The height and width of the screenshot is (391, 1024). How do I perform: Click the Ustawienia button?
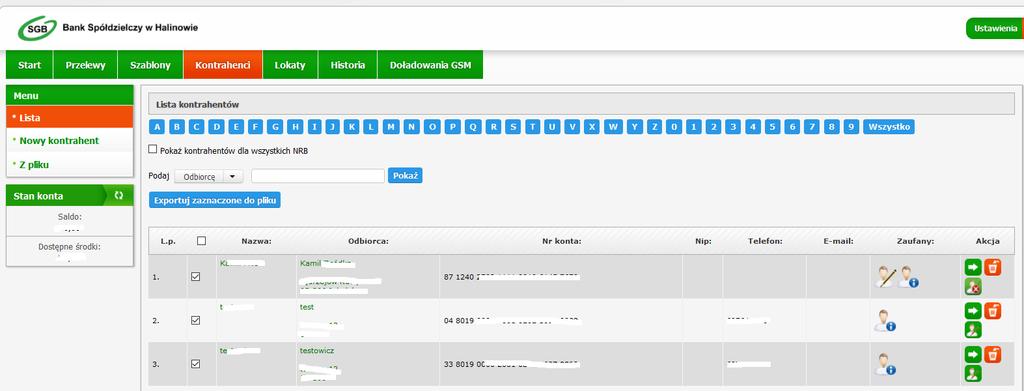pyautogui.click(x=994, y=28)
